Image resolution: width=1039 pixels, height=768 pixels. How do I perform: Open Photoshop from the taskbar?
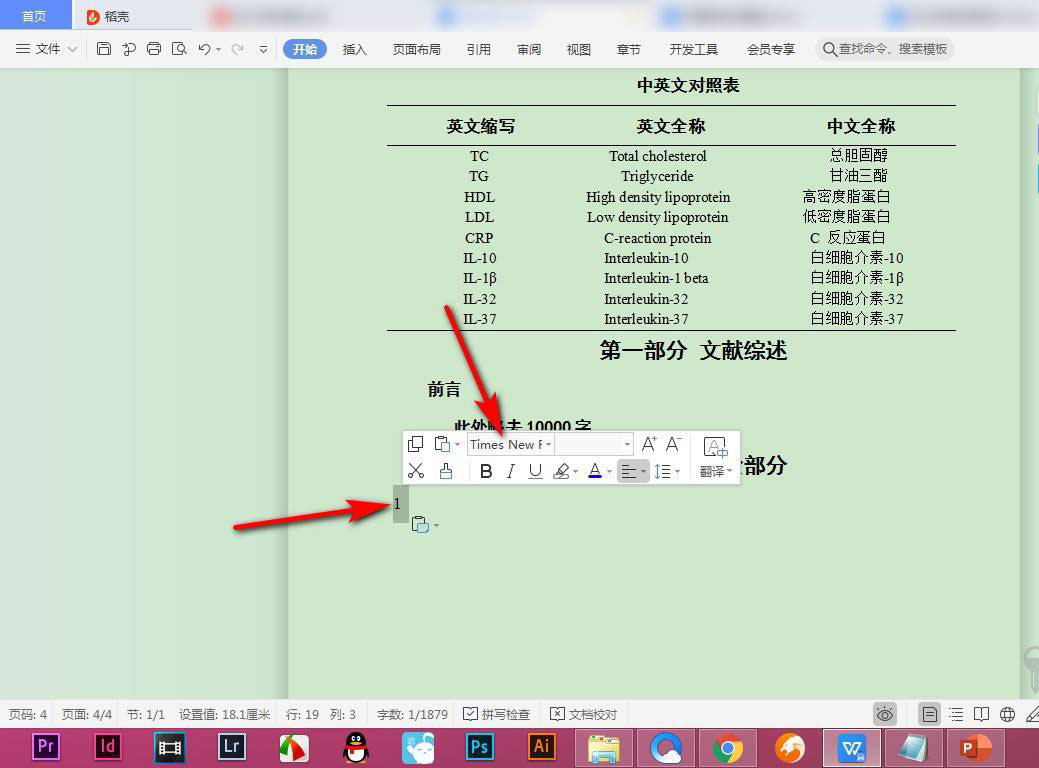coord(480,746)
